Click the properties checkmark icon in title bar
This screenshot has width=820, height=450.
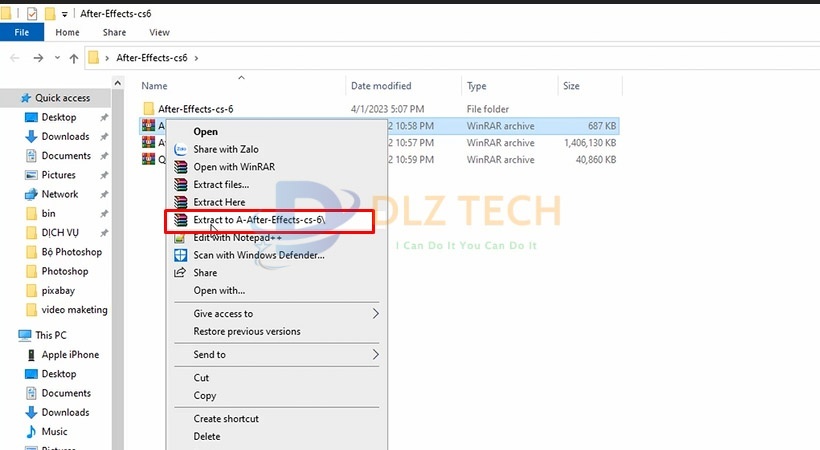tap(32, 14)
